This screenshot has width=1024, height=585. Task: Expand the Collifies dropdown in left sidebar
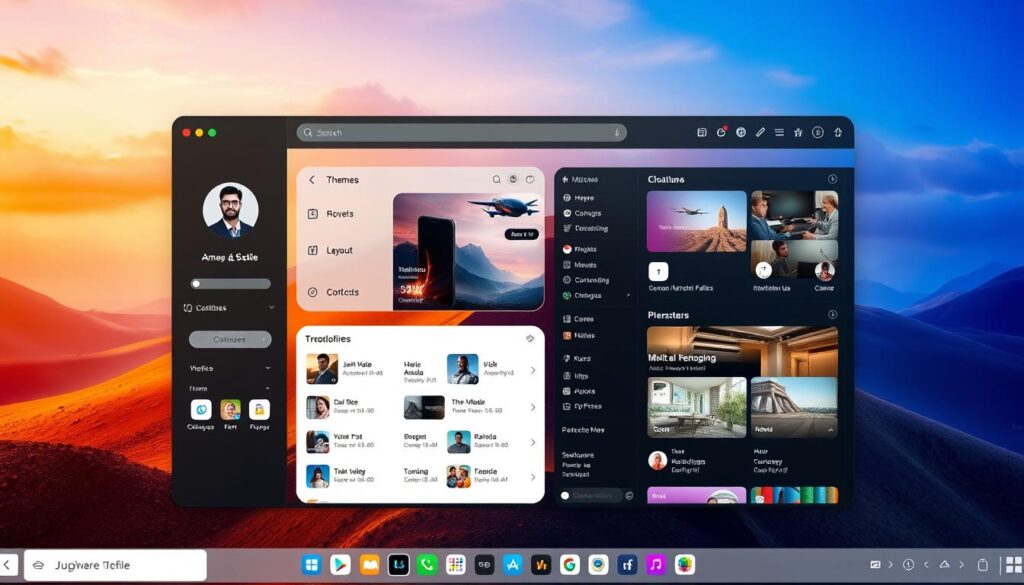pyautogui.click(x=271, y=308)
